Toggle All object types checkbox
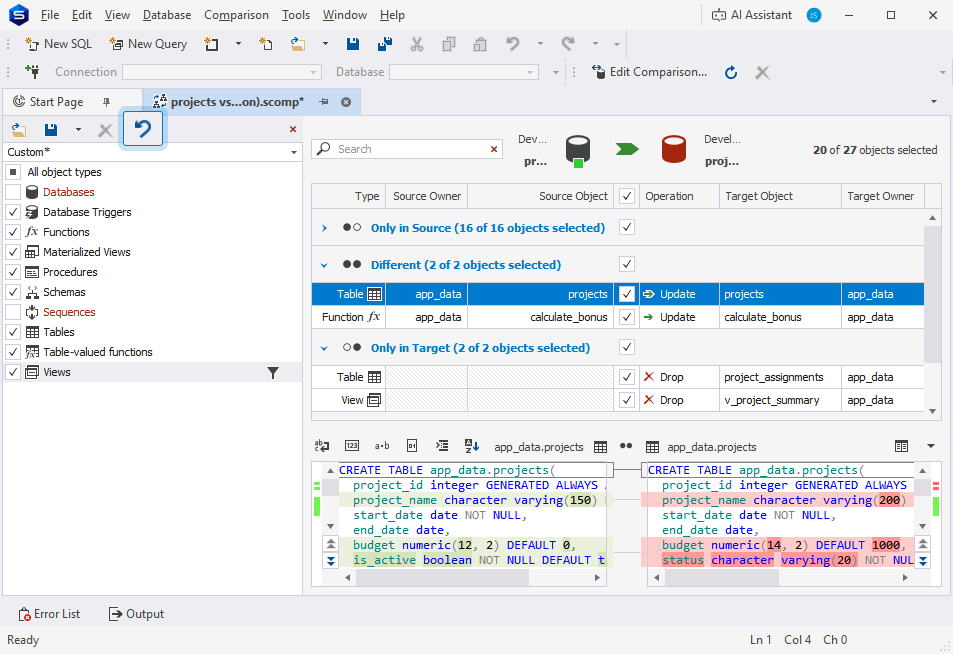The image size is (953, 654). (x=13, y=172)
